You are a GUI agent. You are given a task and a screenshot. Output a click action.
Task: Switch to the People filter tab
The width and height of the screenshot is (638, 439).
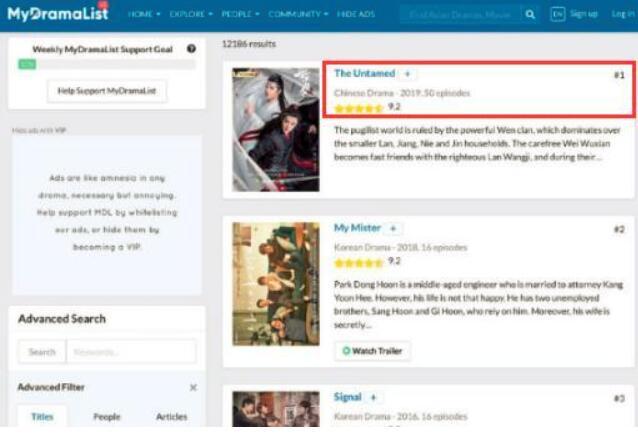(x=107, y=417)
